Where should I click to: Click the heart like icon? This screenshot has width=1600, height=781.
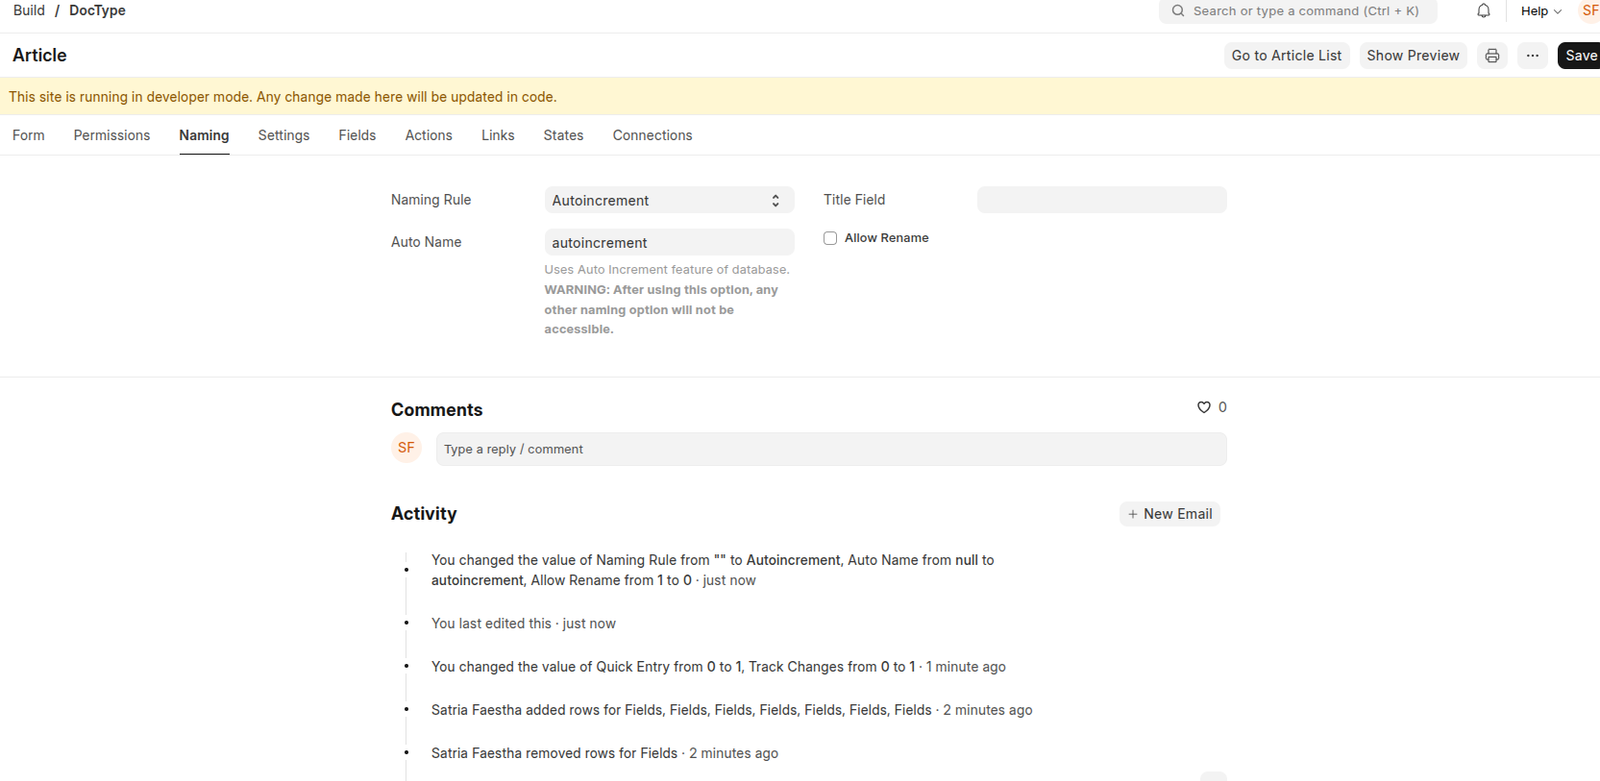[1204, 407]
